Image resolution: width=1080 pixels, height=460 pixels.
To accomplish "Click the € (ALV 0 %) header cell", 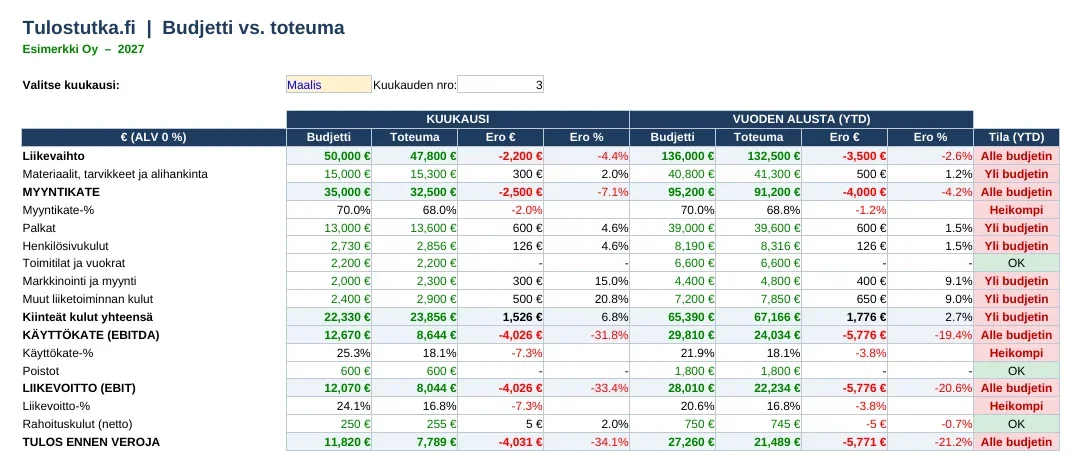I will [154, 137].
